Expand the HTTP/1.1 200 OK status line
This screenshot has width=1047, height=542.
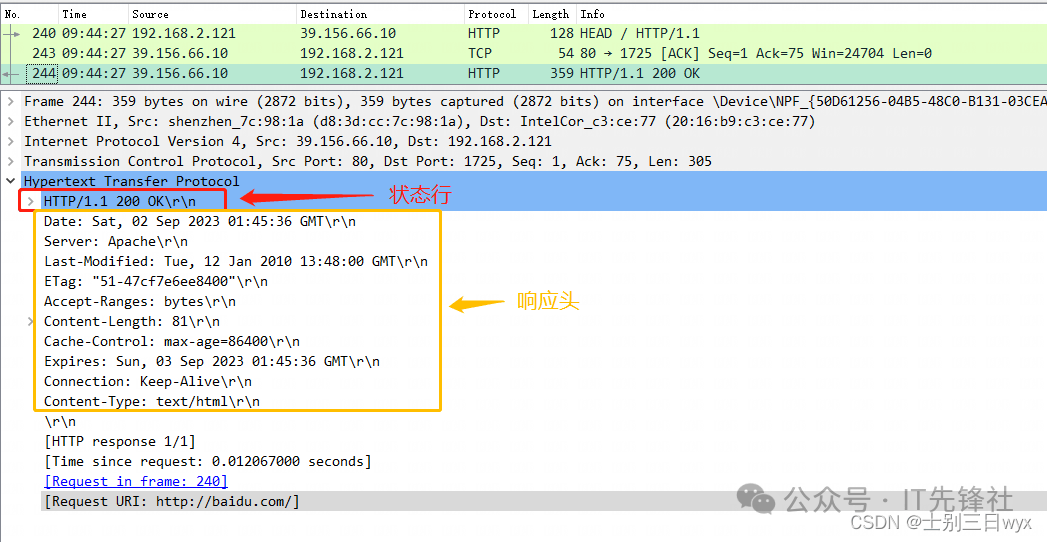[x=31, y=201]
